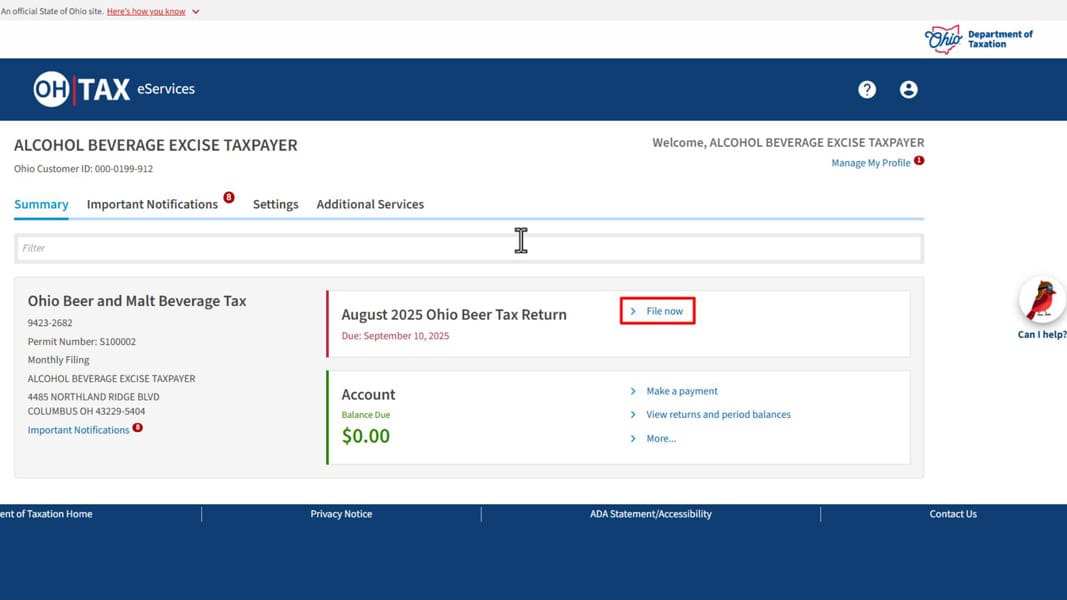This screenshot has width=1067, height=600.
Task: Go to the Additional Services tab
Action: [370, 204]
